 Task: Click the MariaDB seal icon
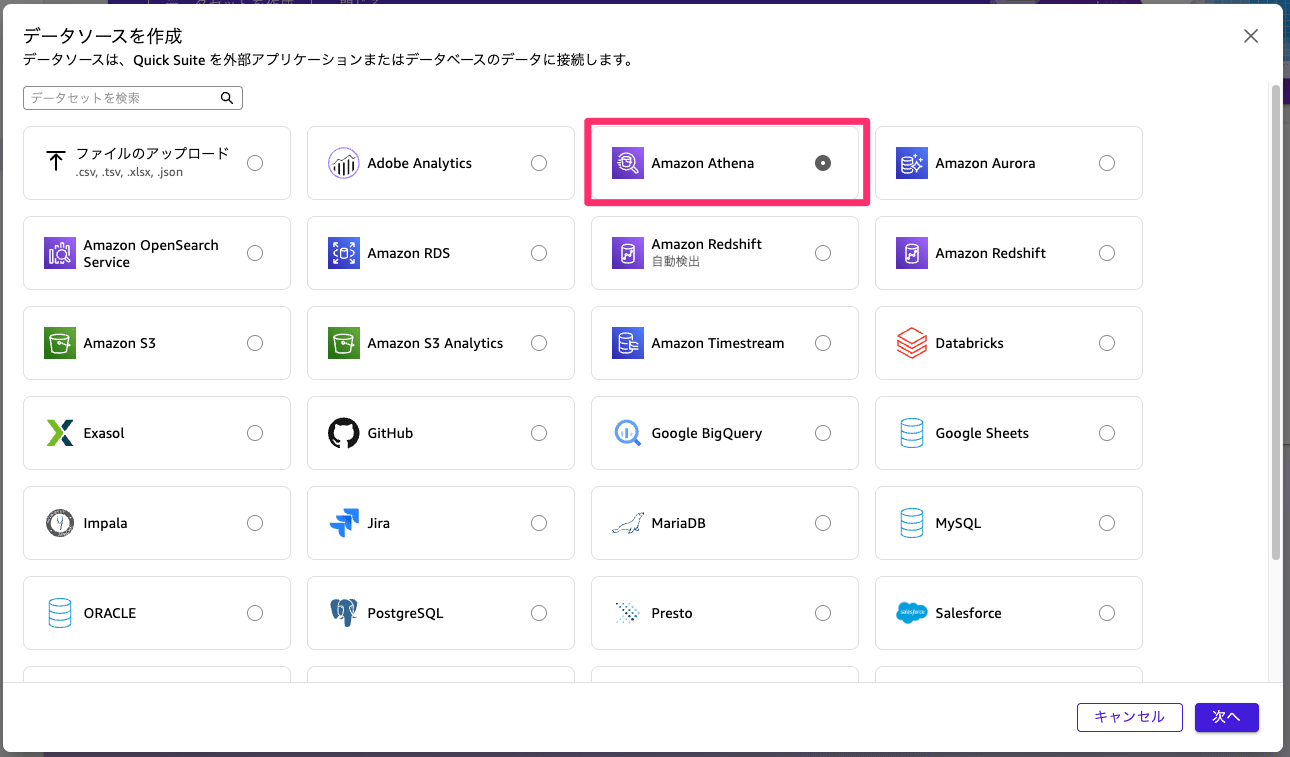point(627,523)
